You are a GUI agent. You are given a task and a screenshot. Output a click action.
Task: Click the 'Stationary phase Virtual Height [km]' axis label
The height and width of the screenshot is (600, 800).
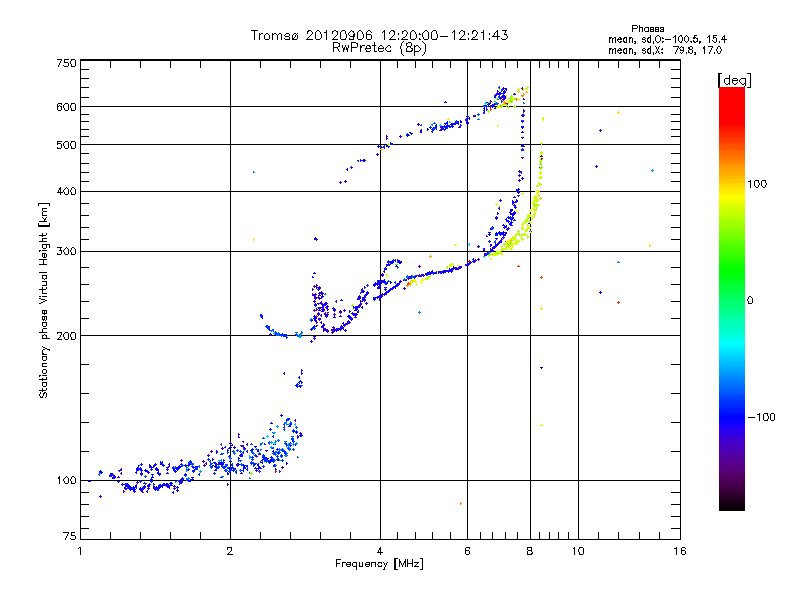tap(44, 300)
